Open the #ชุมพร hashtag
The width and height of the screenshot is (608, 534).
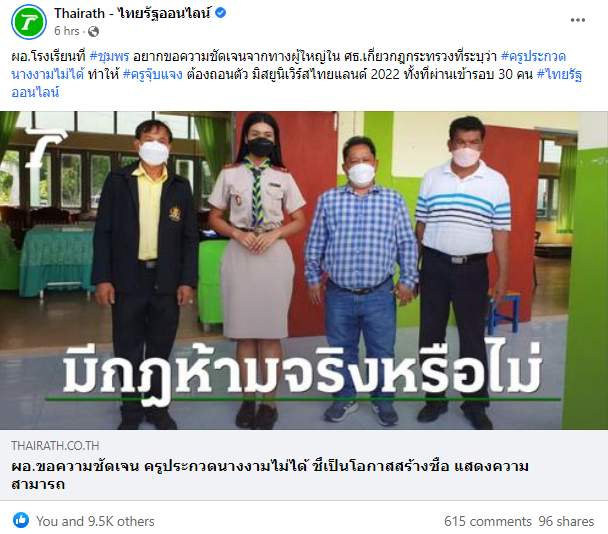[x=109, y=57]
